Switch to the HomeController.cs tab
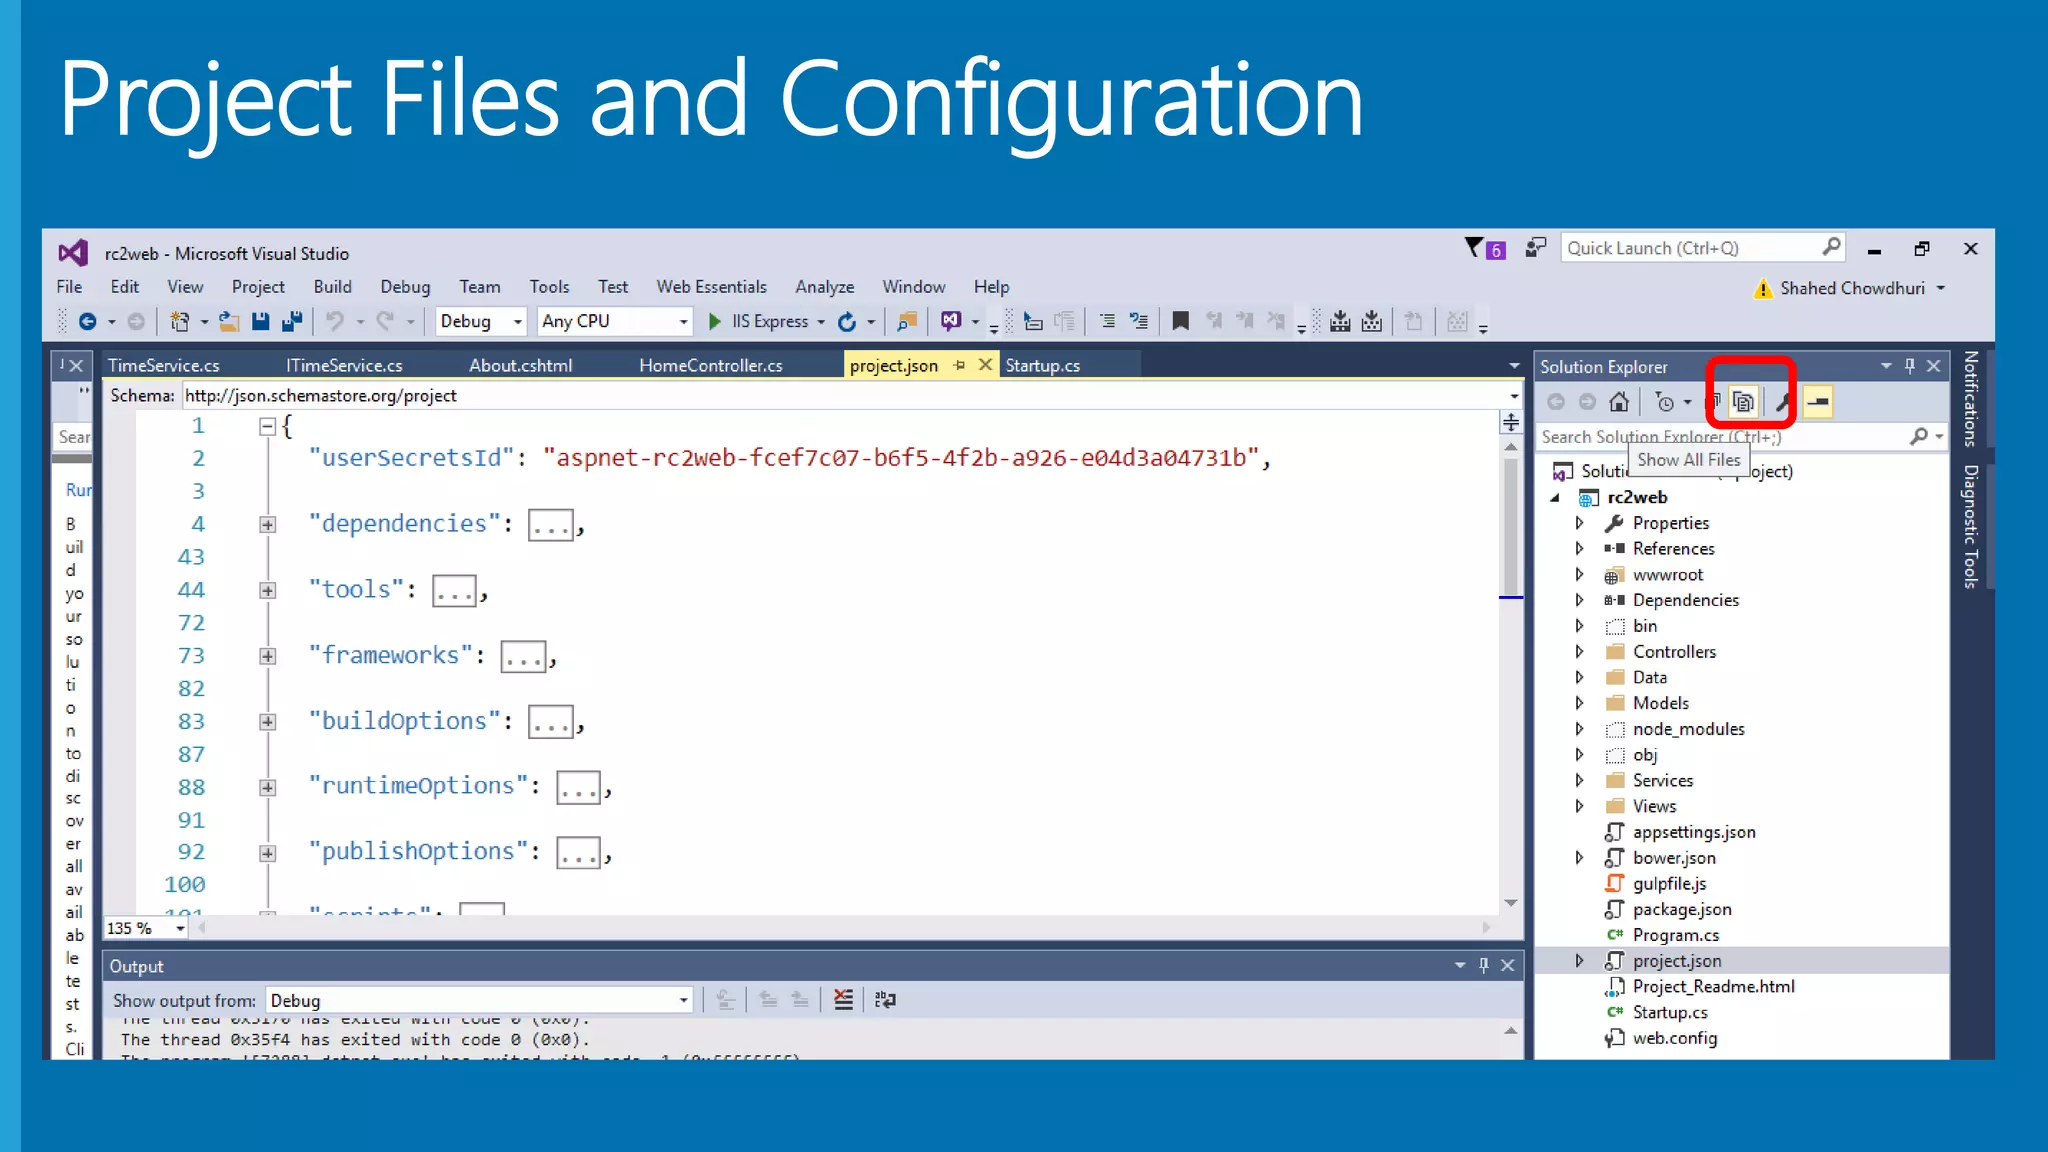2048x1152 pixels. click(710, 365)
